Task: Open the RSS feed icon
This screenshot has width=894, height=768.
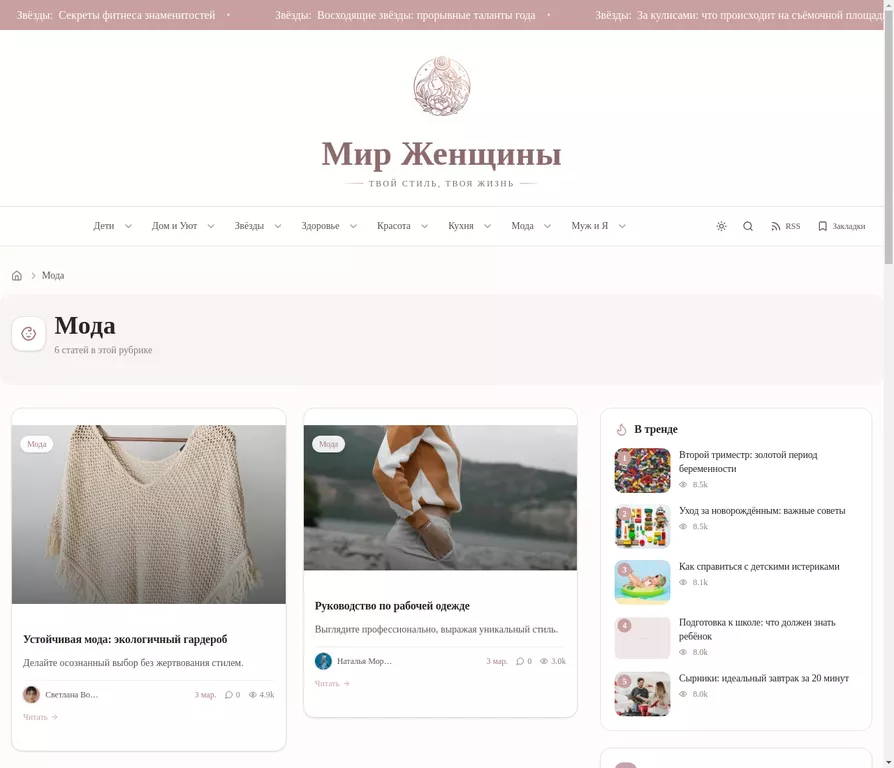Action: click(775, 226)
